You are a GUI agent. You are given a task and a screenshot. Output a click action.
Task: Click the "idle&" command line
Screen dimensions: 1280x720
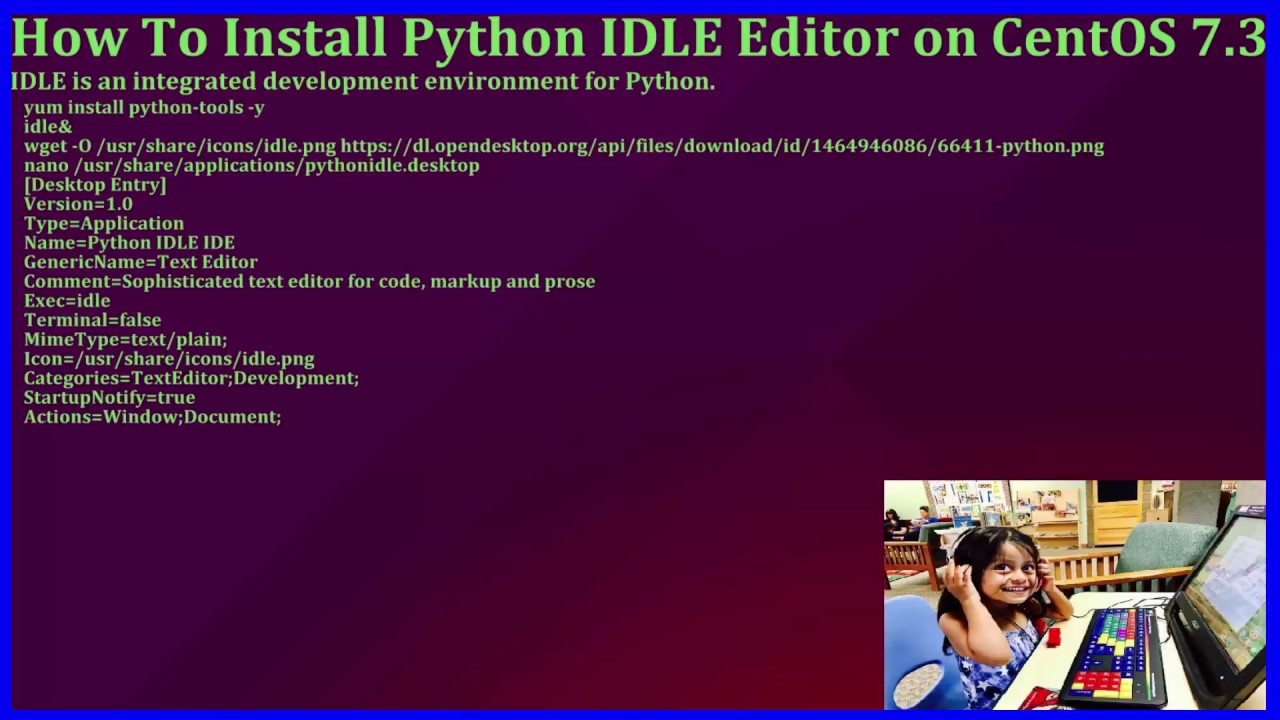[48, 126]
